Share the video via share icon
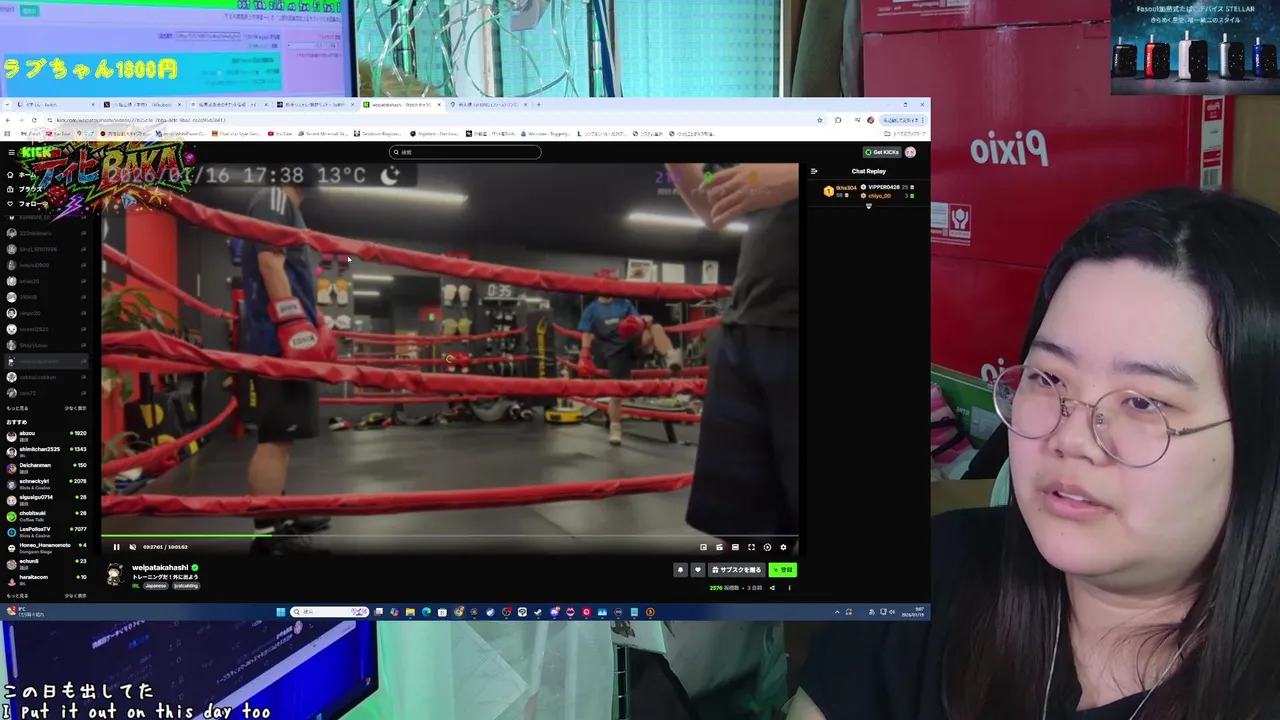The image size is (1280, 720). [x=772, y=588]
